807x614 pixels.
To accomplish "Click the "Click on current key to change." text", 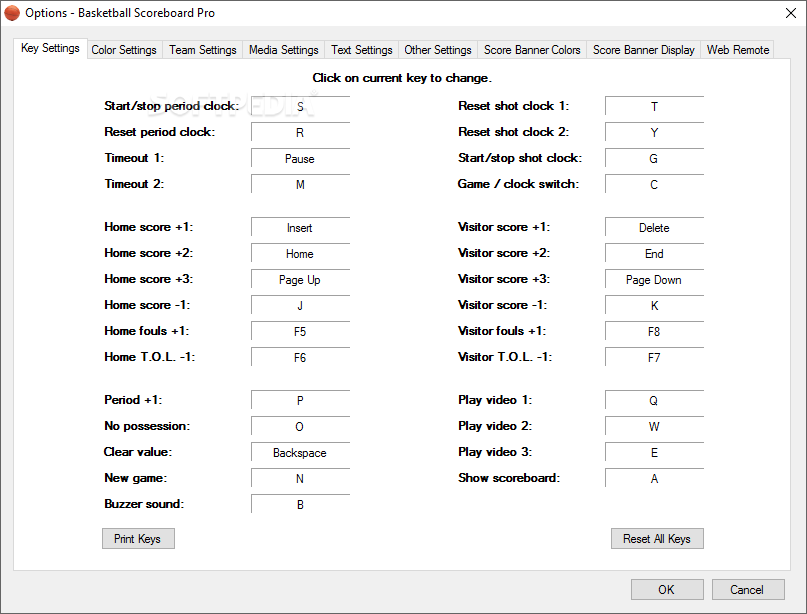I will [402, 78].
